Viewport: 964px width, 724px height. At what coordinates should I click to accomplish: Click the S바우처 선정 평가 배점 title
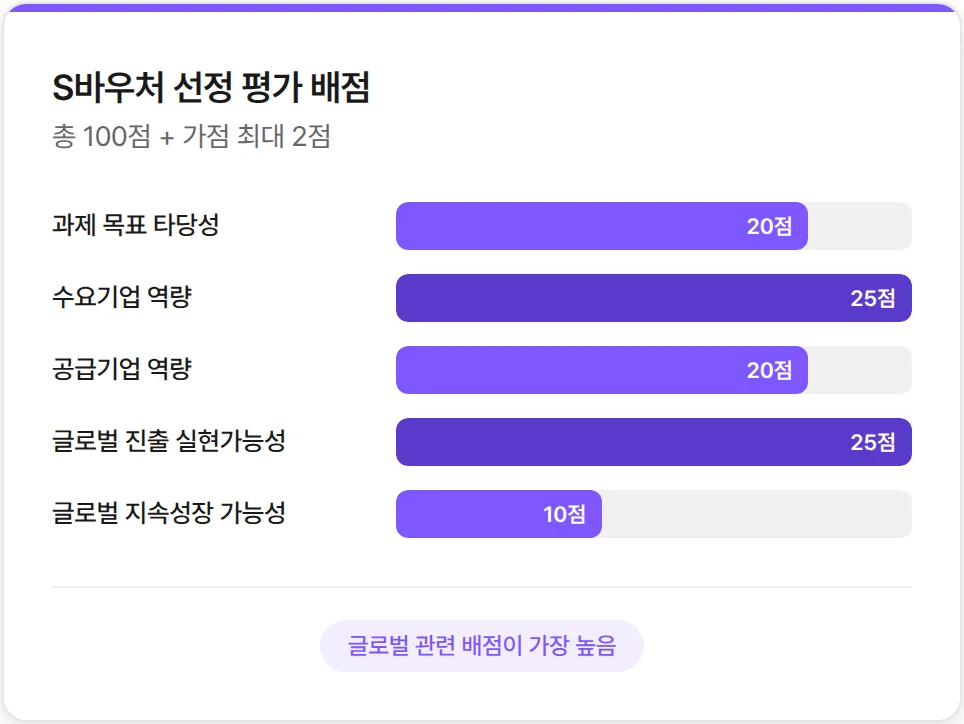211,89
